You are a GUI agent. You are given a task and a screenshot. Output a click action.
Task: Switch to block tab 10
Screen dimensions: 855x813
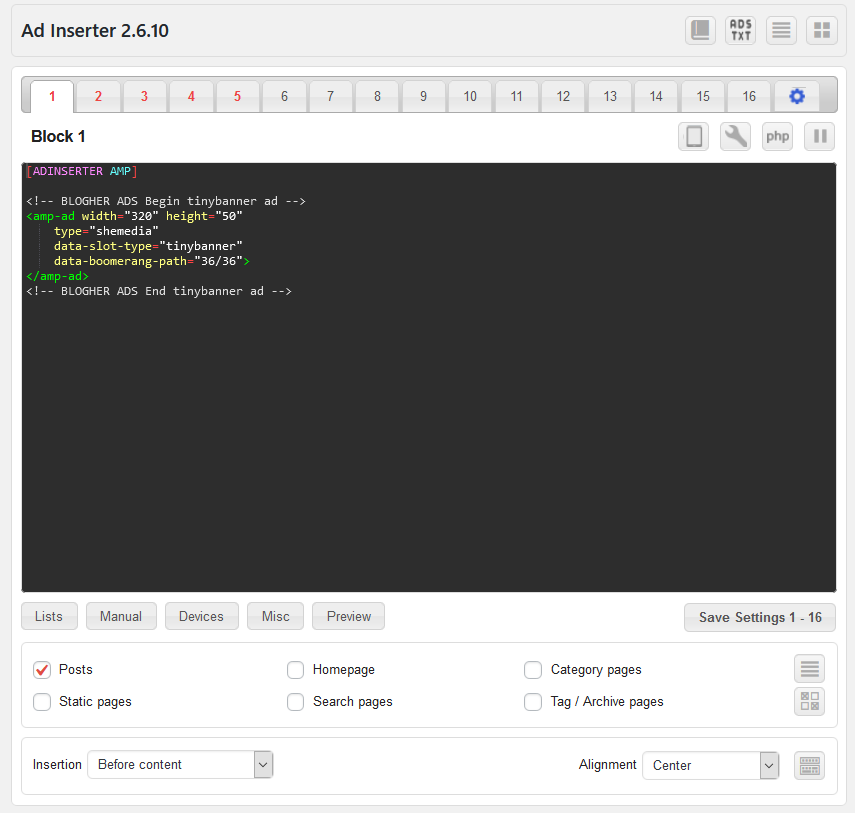pos(470,97)
